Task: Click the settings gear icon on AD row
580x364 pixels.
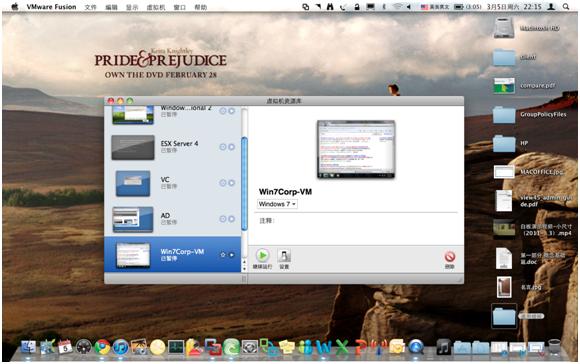Action: 223,219
